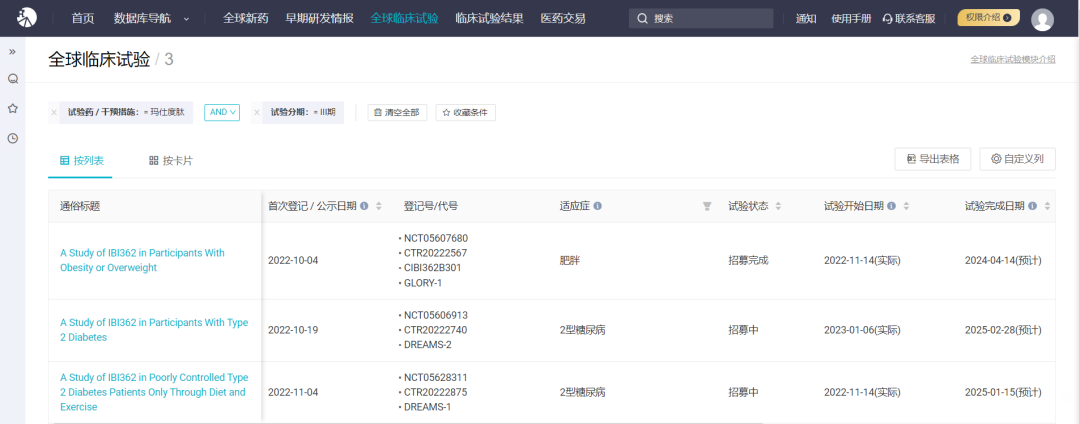This screenshot has height=424, width=1080.
Task: Open the chat bubble icon in sidebar
Action: (13, 79)
